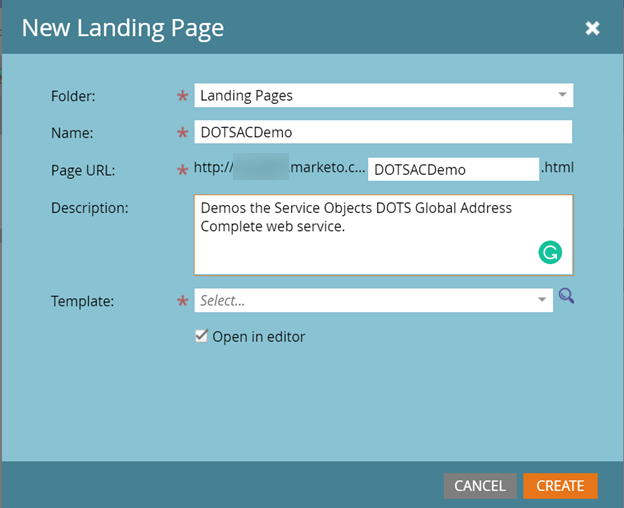The width and height of the screenshot is (624, 508).
Task: Click the Open in editor label text
Action: point(259,337)
